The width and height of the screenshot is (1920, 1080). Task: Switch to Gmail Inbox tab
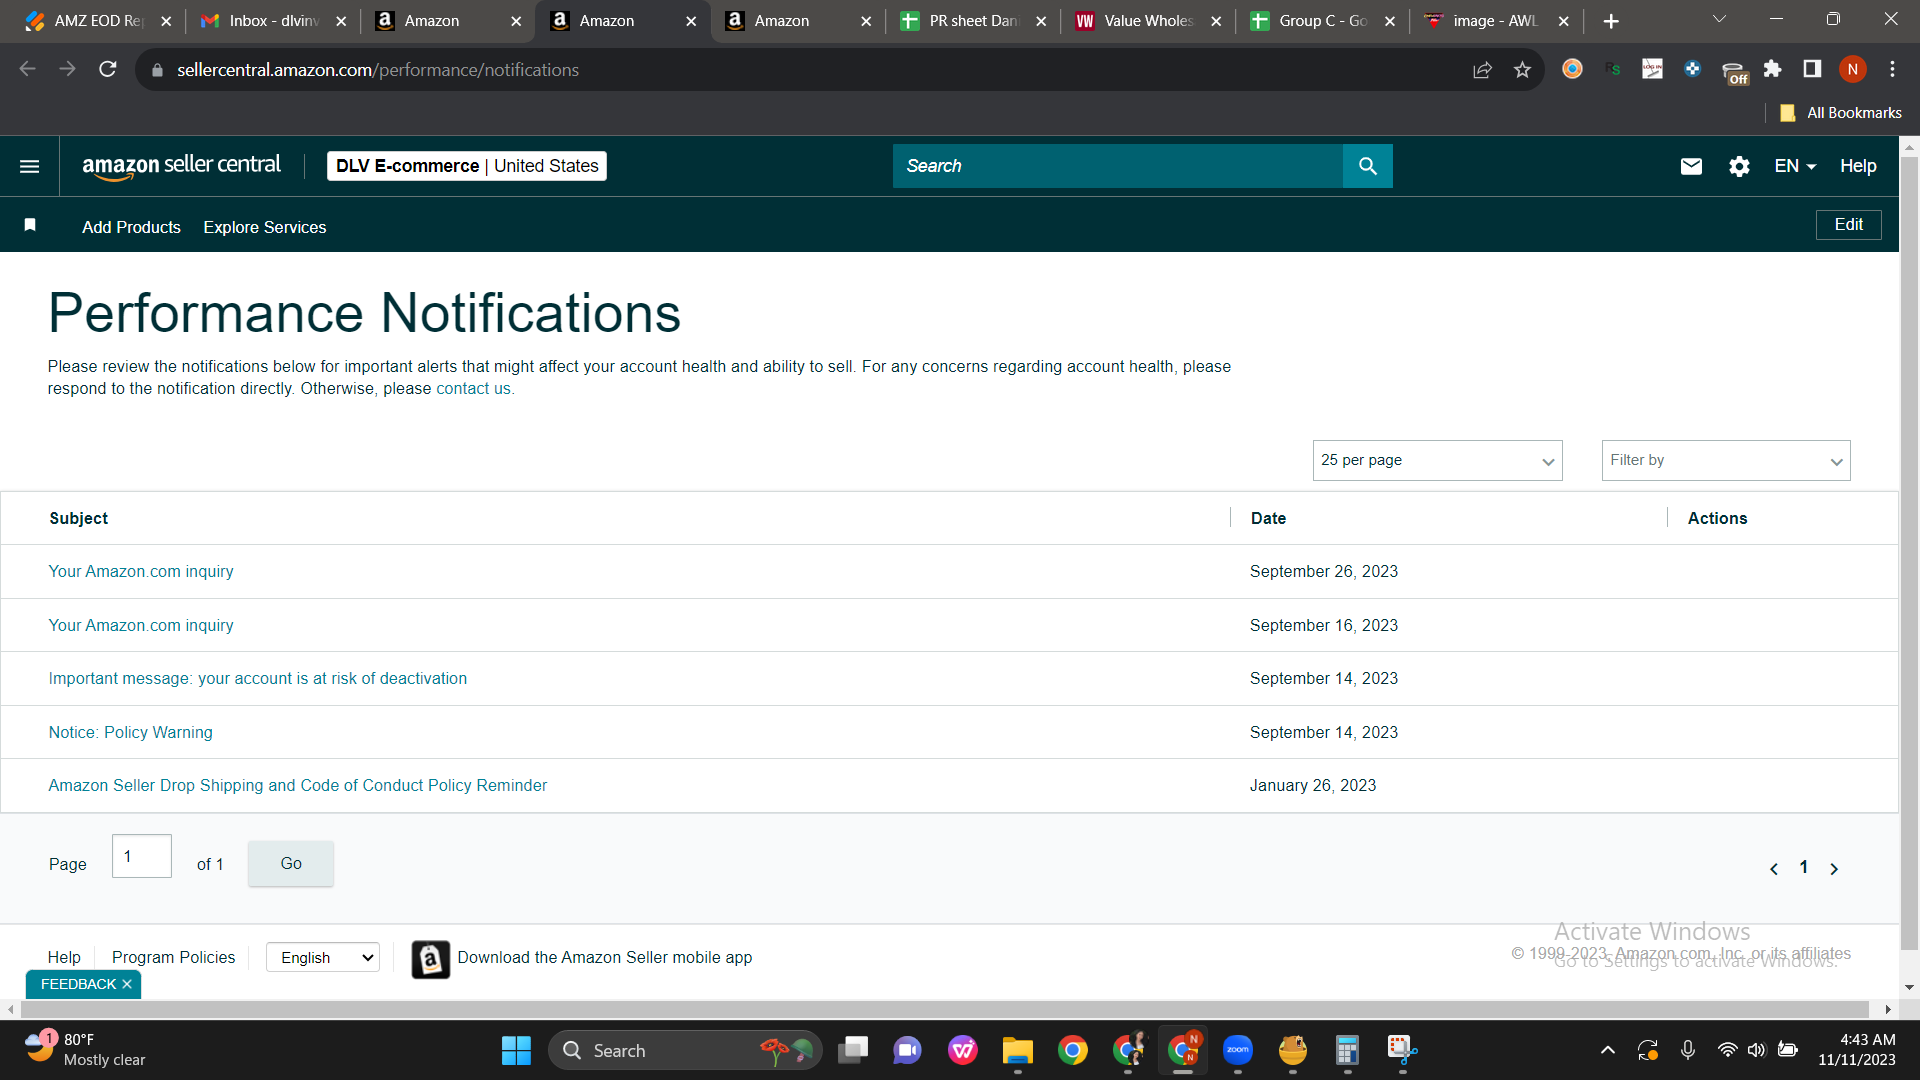(x=273, y=21)
